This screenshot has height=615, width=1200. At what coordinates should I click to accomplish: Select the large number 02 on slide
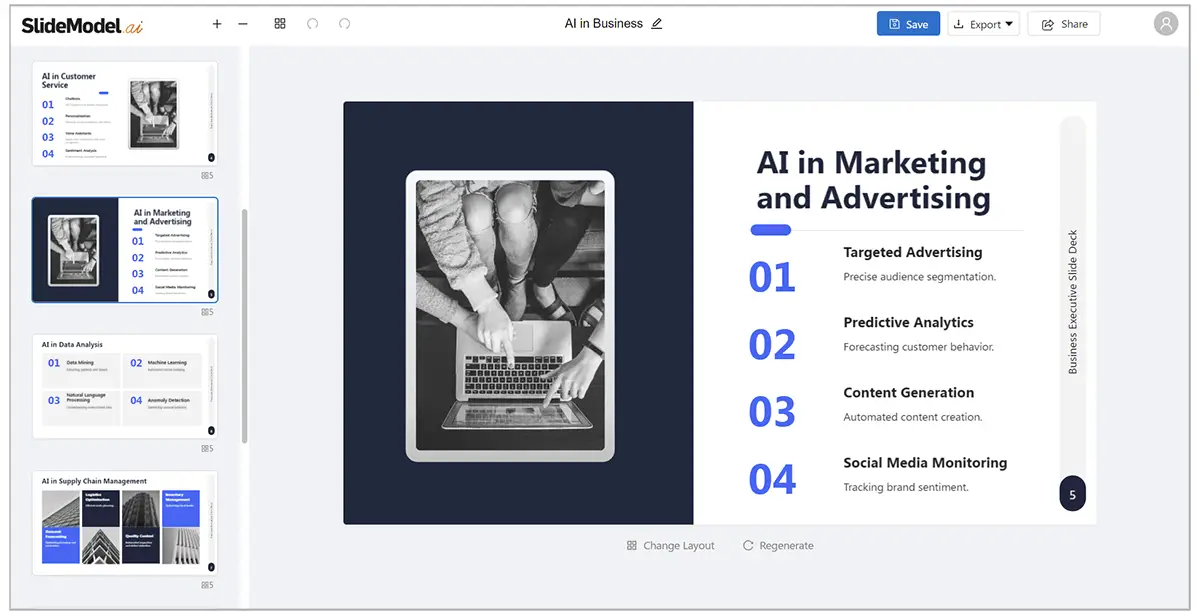point(772,345)
